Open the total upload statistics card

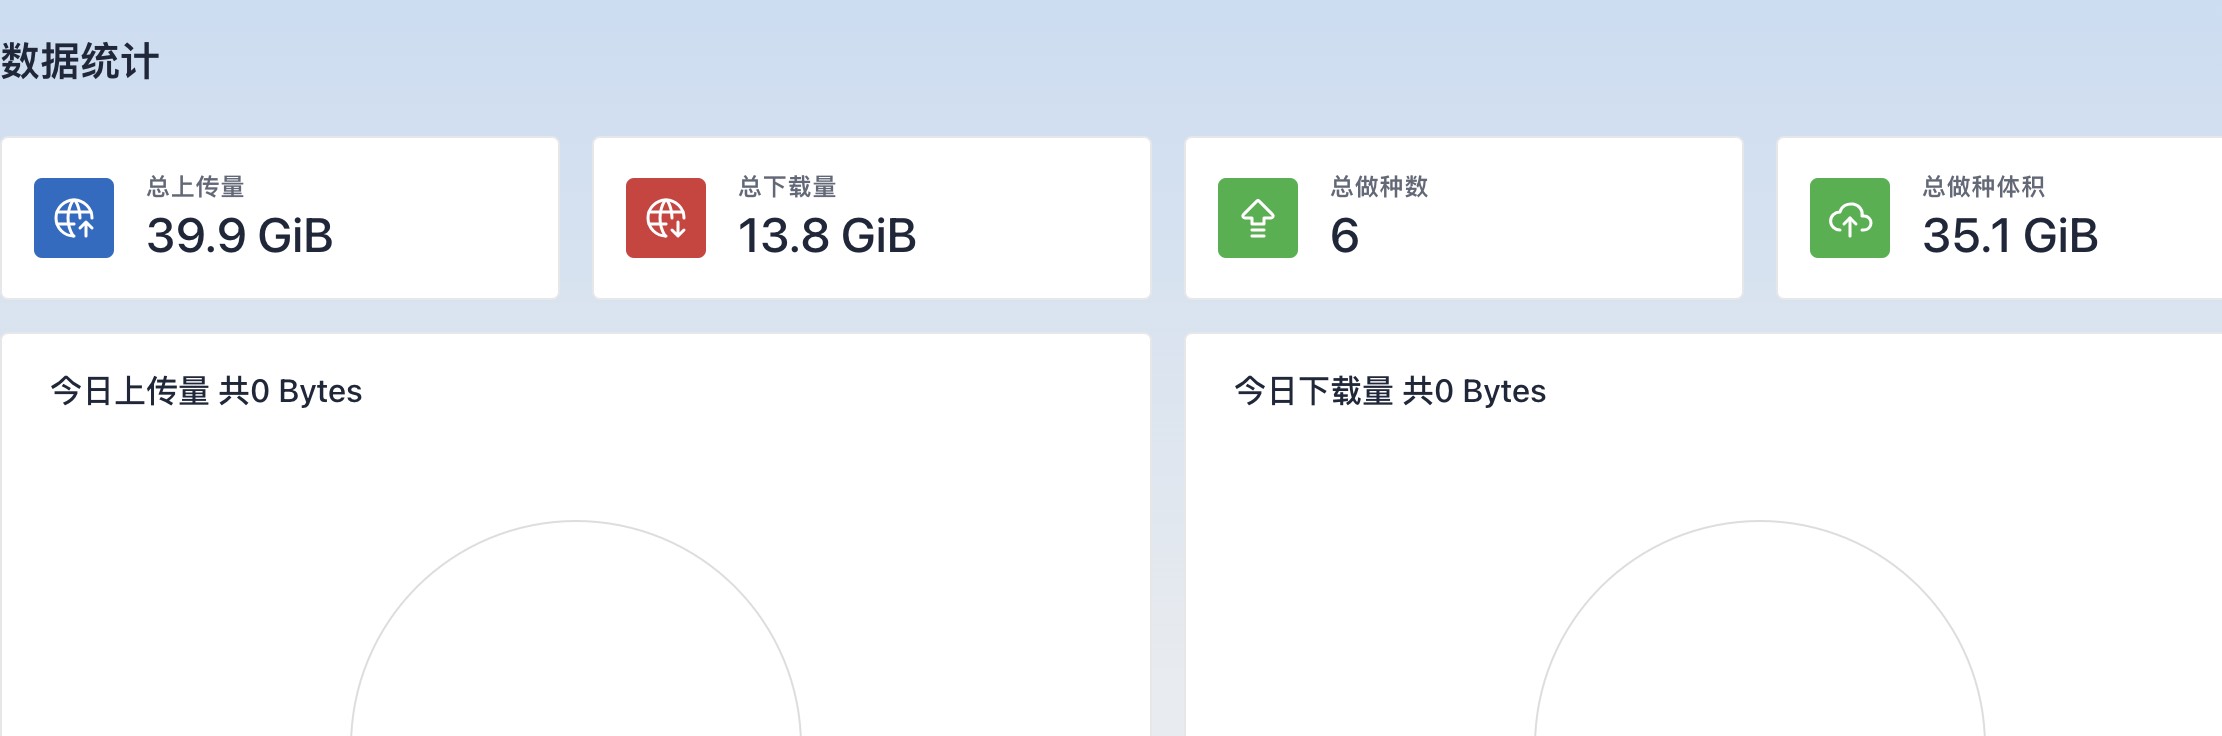280,218
